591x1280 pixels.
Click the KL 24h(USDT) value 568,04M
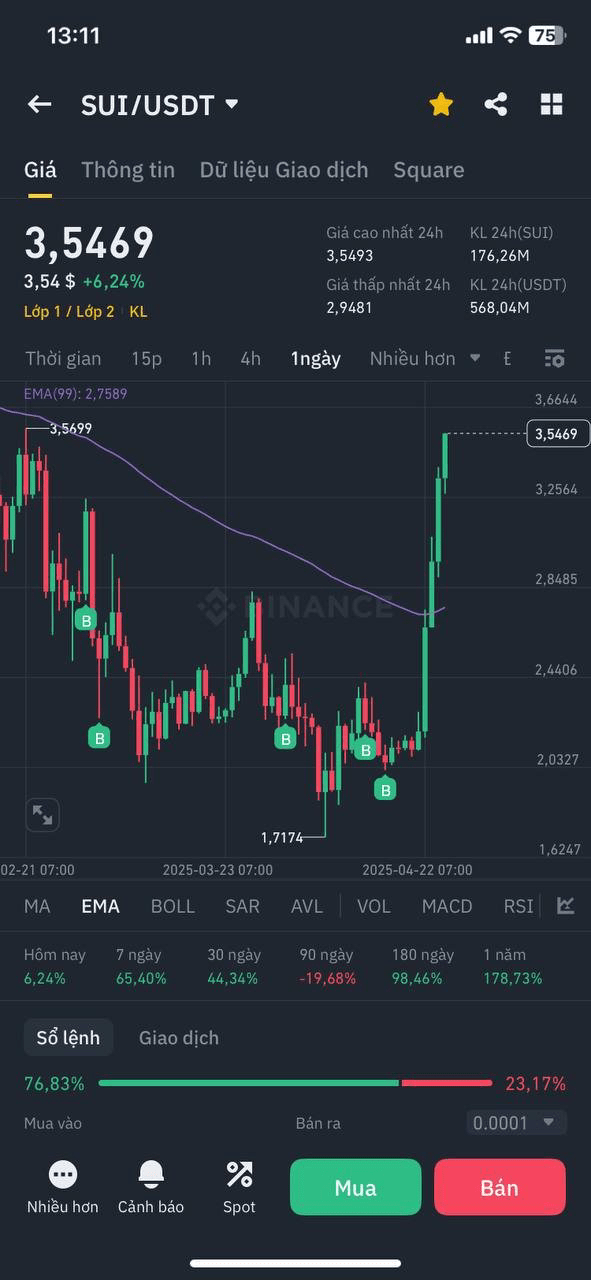pos(500,307)
